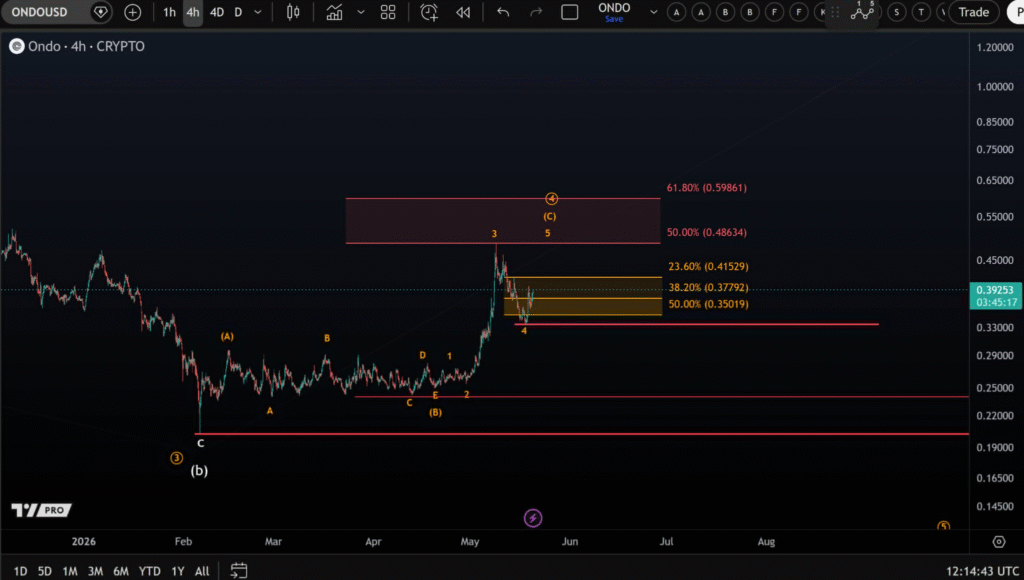Viewport: 1024px width, 580px height.
Task: Open the candlestick chart type selector
Action: [293, 12]
